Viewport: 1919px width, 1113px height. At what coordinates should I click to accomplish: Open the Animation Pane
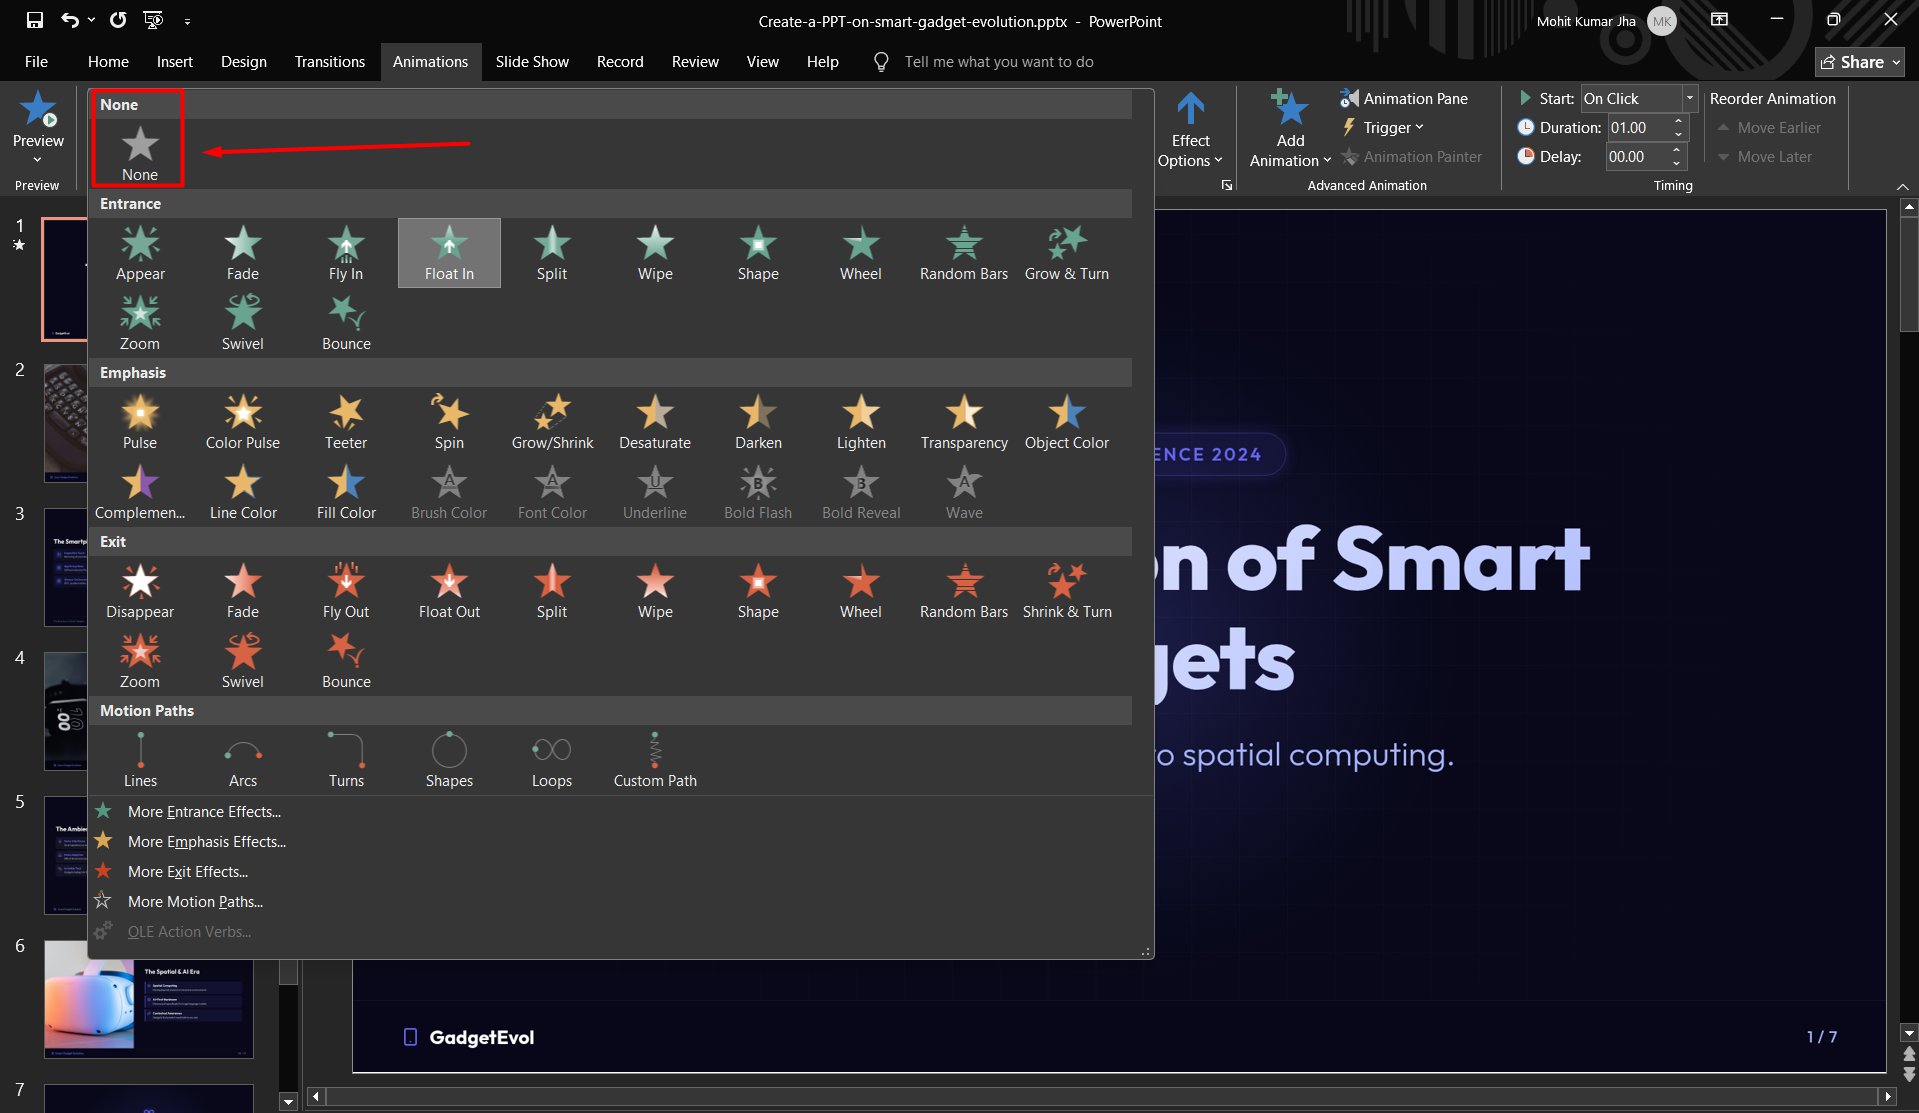[1404, 98]
